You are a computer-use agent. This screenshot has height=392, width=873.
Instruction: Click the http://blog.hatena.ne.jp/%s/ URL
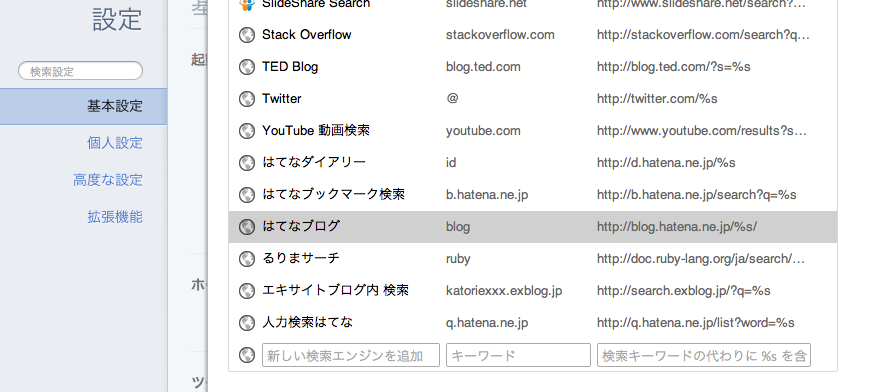677,227
